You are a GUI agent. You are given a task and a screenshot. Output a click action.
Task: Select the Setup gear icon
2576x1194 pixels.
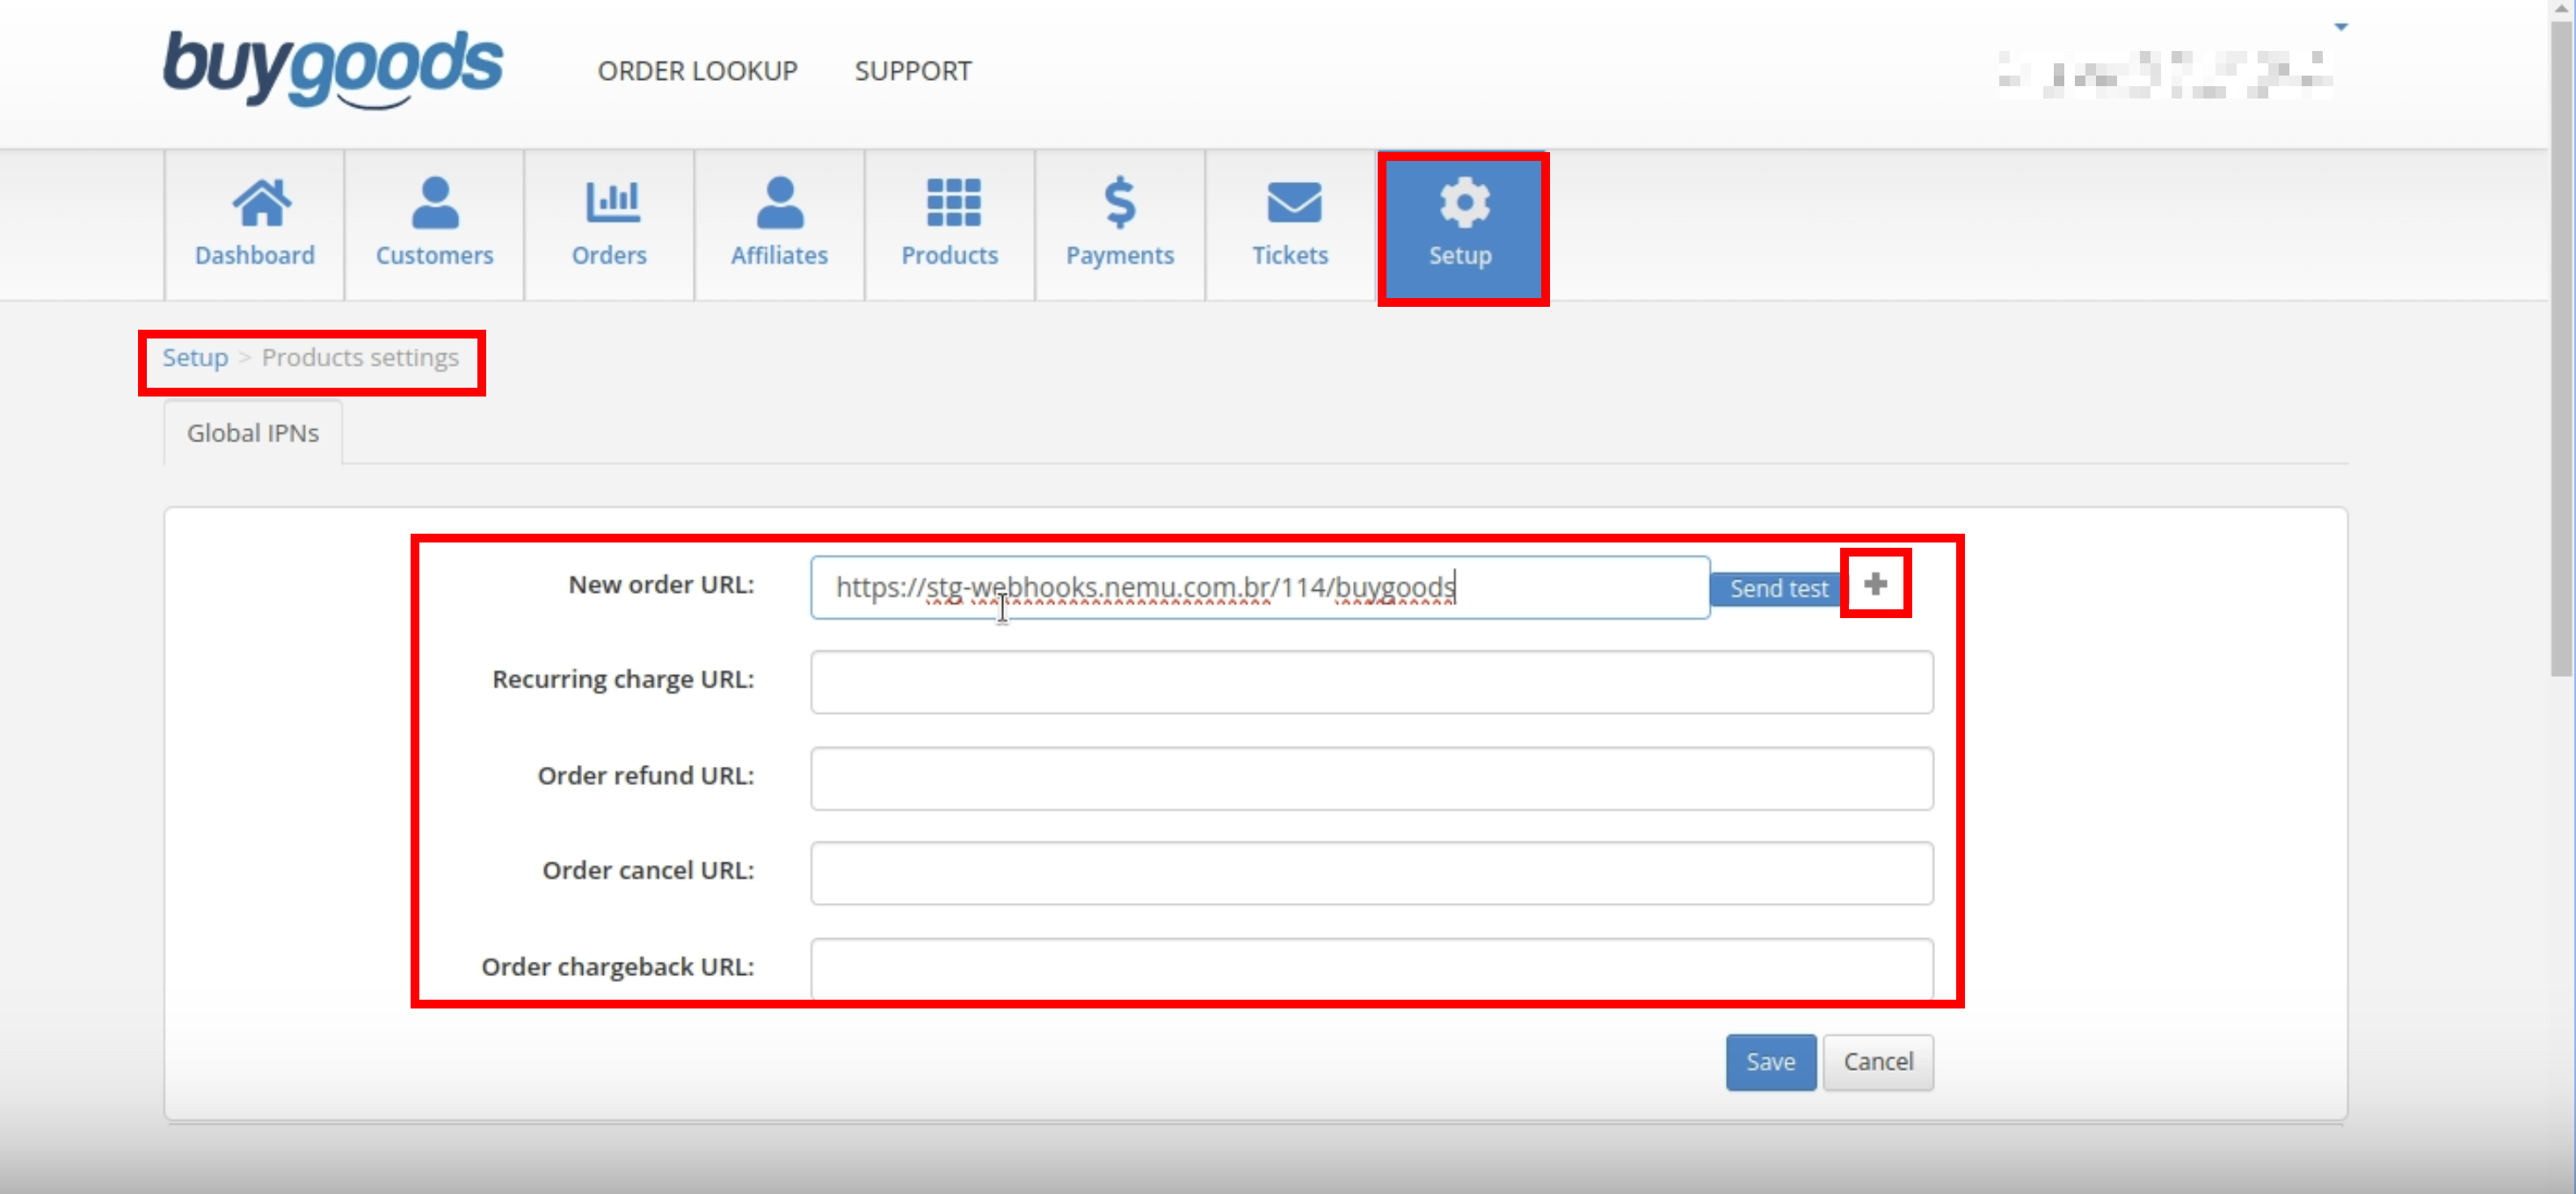coord(1463,203)
